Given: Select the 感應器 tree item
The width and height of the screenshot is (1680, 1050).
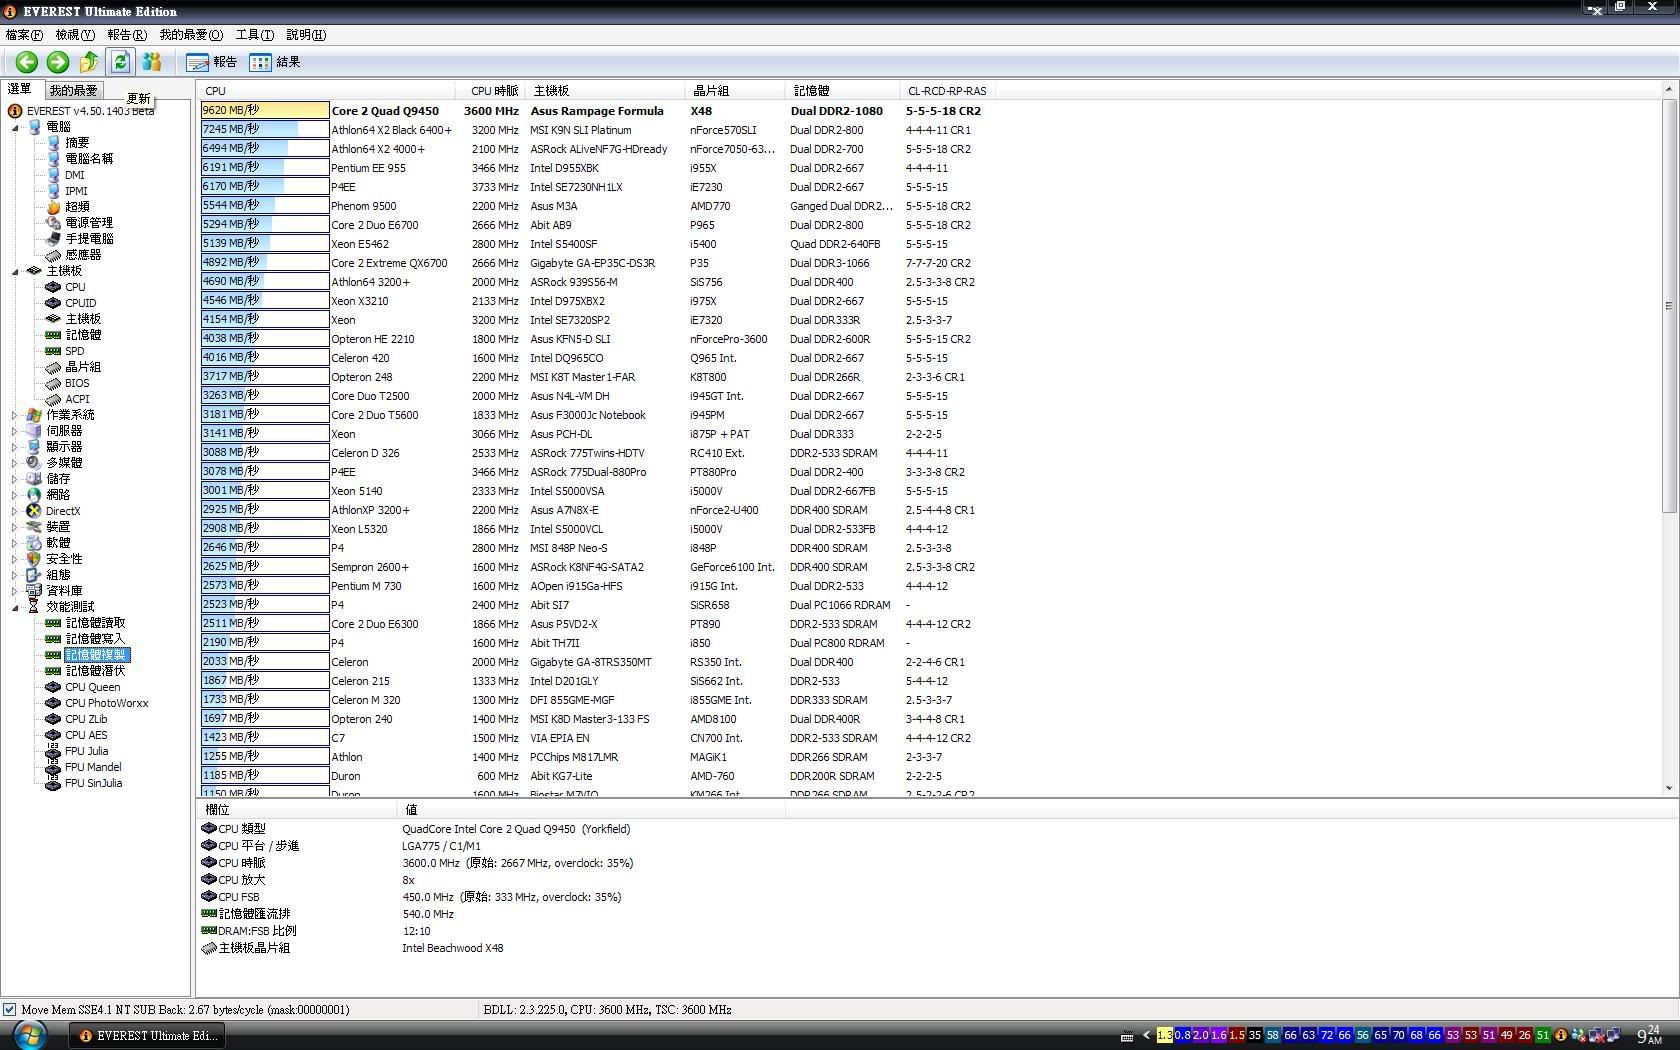Looking at the screenshot, I should tap(83, 255).
